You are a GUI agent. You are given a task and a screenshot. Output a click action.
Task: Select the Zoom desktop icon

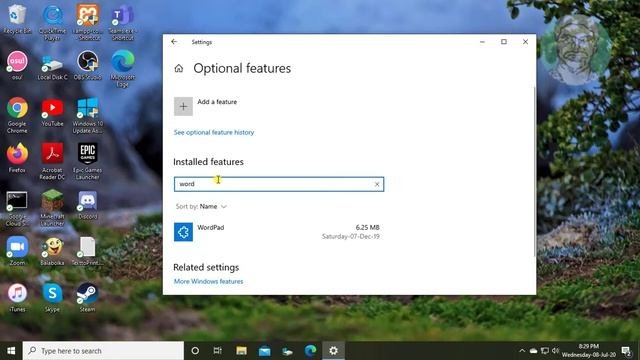point(17,251)
